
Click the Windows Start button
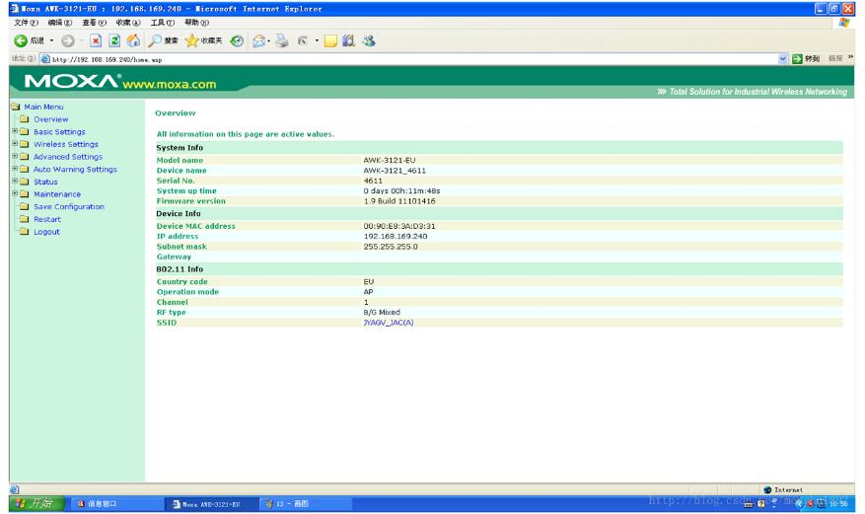(37, 504)
